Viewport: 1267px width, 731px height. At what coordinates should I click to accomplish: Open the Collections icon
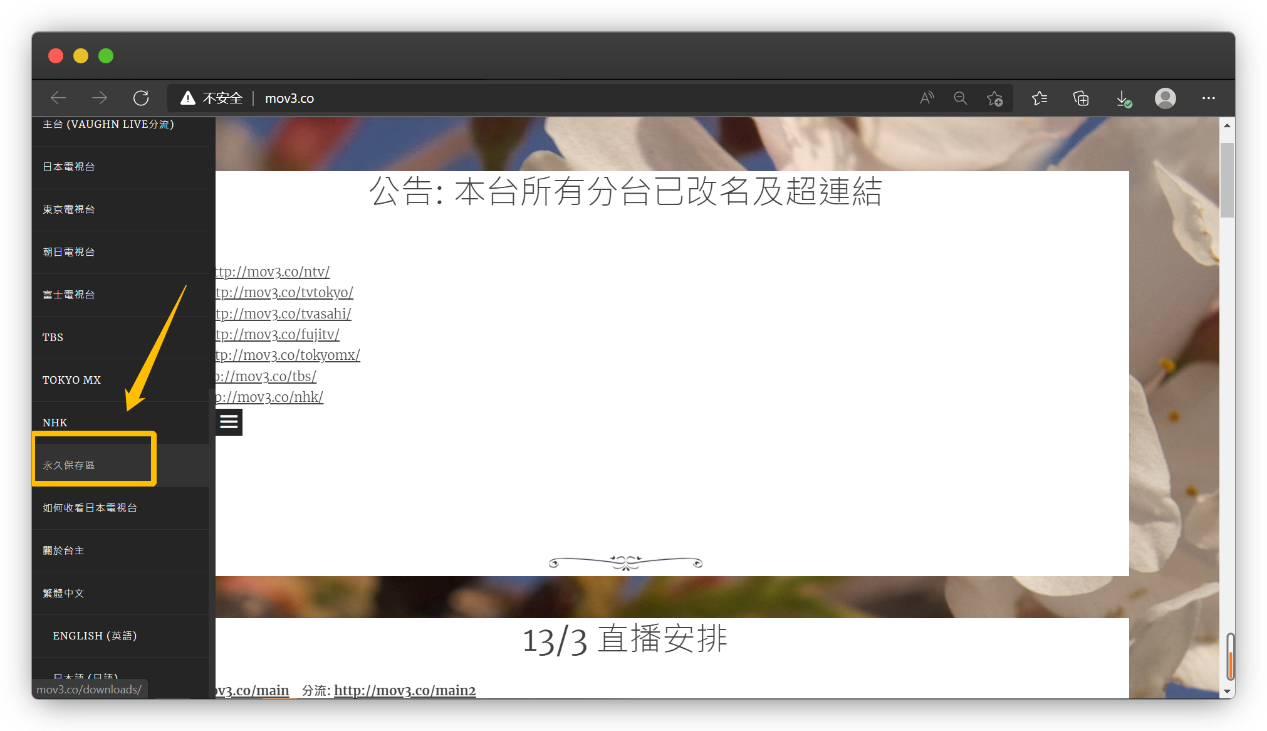(1081, 98)
